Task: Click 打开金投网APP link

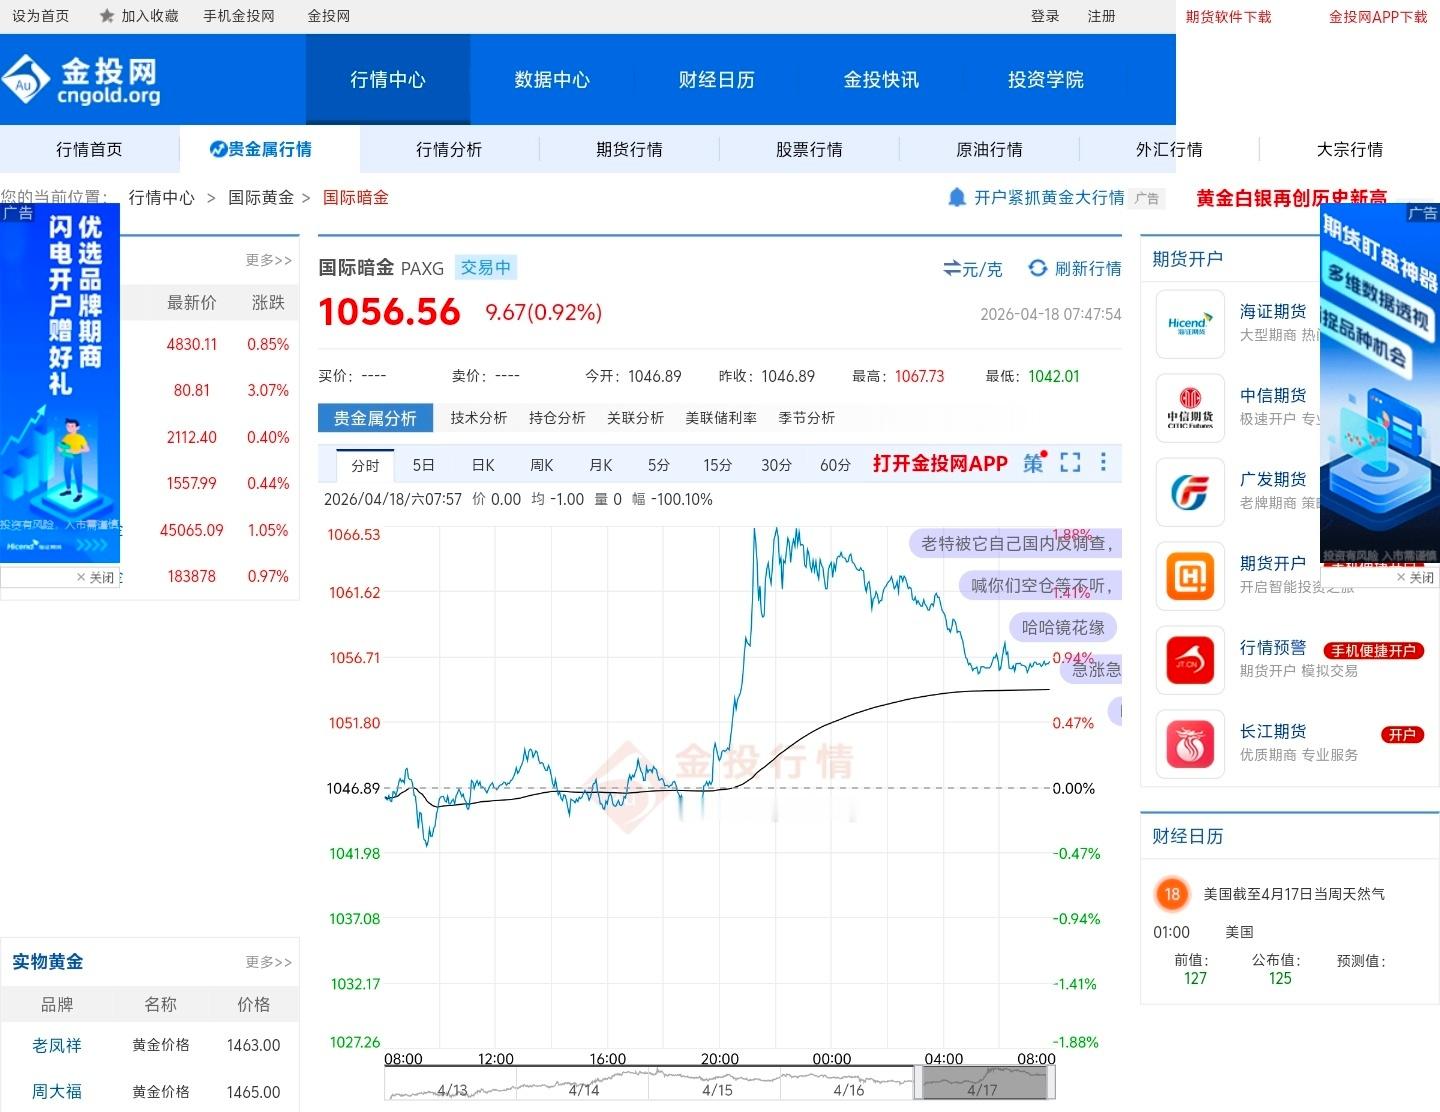Action: coord(938,464)
